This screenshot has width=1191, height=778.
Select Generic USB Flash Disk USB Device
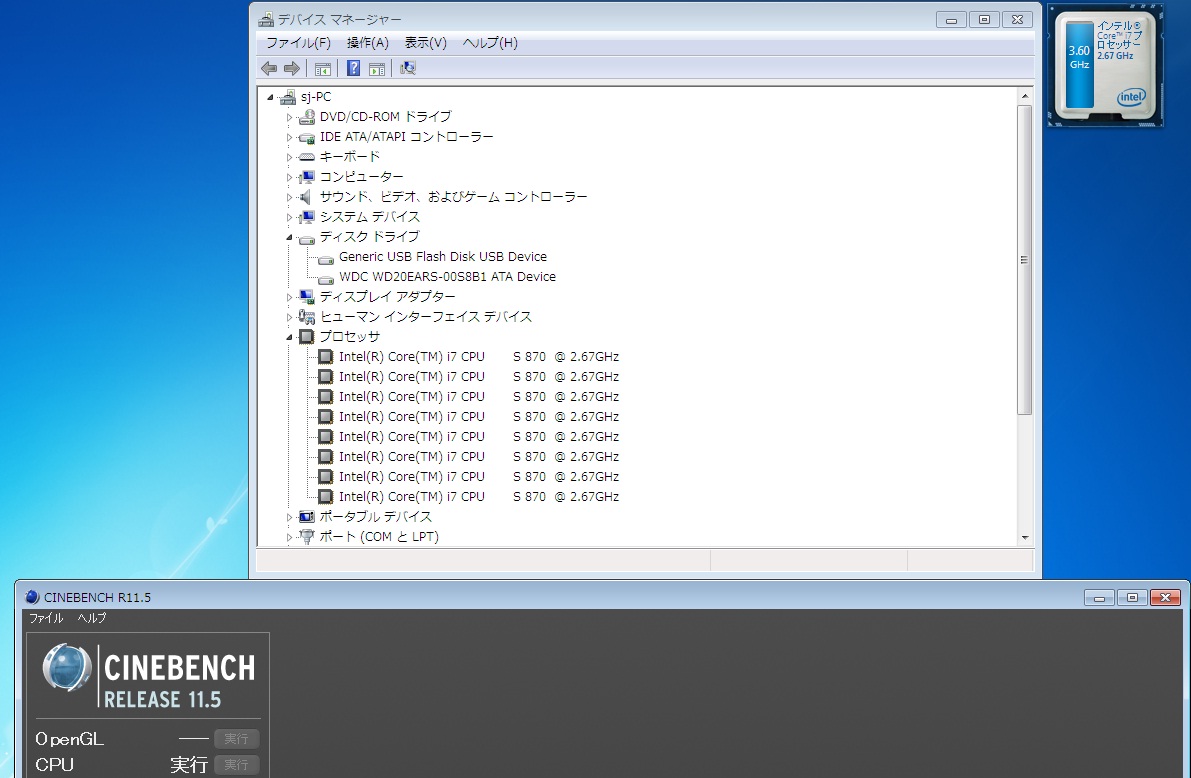tap(443, 257)
